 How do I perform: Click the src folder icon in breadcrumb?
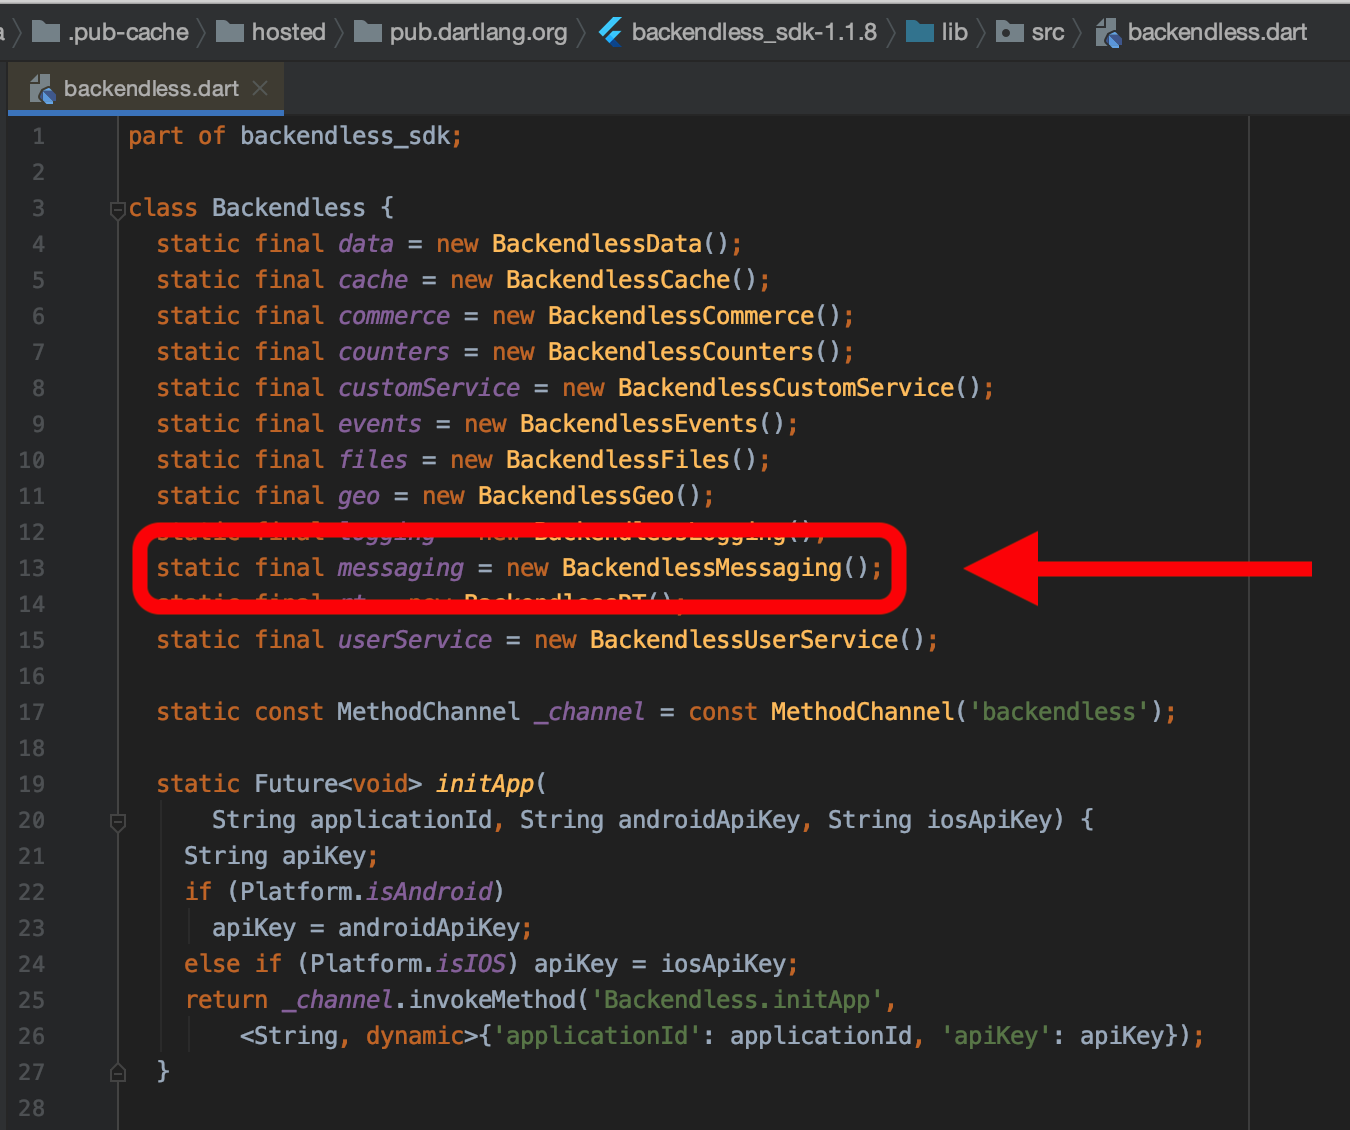pyautogui.click(x=1010, y=32)
